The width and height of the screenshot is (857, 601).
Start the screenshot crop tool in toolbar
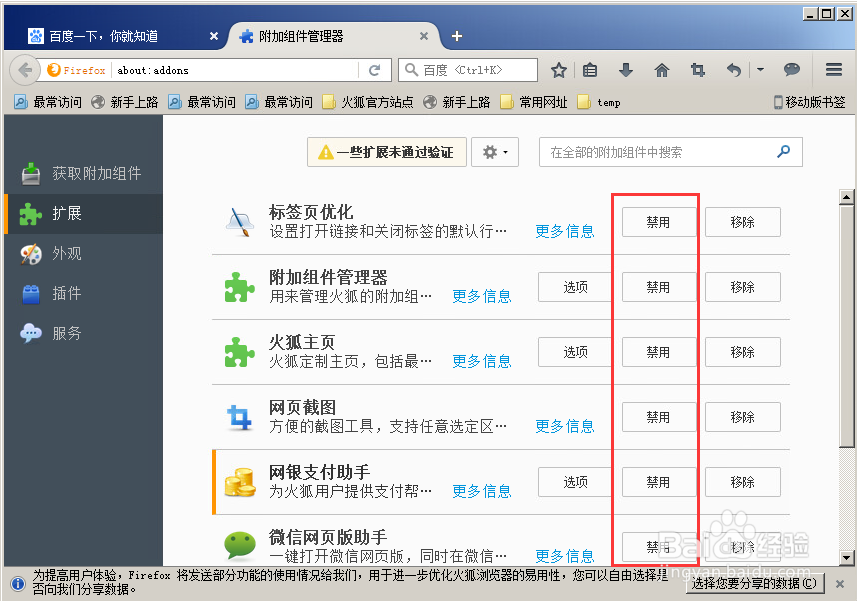(x=697, y=70)
